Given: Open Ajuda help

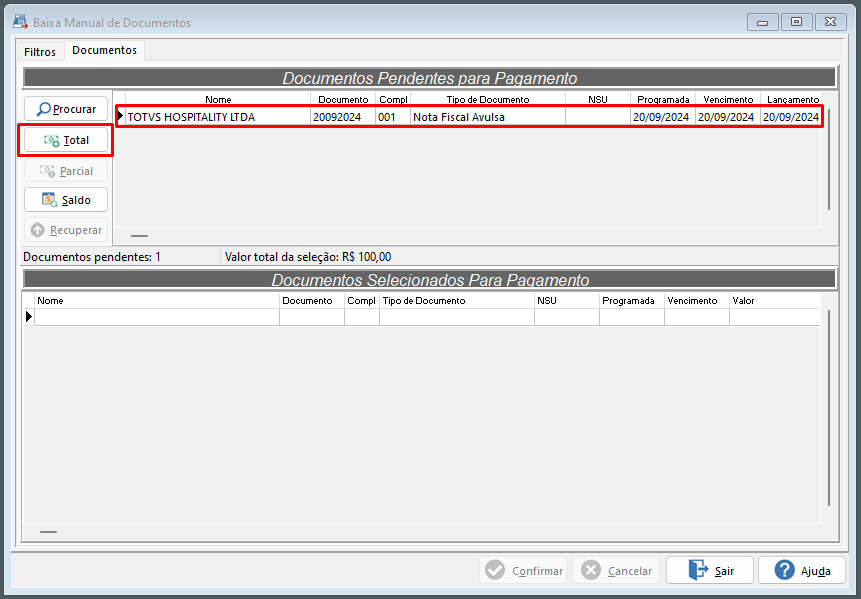Looking at the screenshot, I should [x=802, y=571].
